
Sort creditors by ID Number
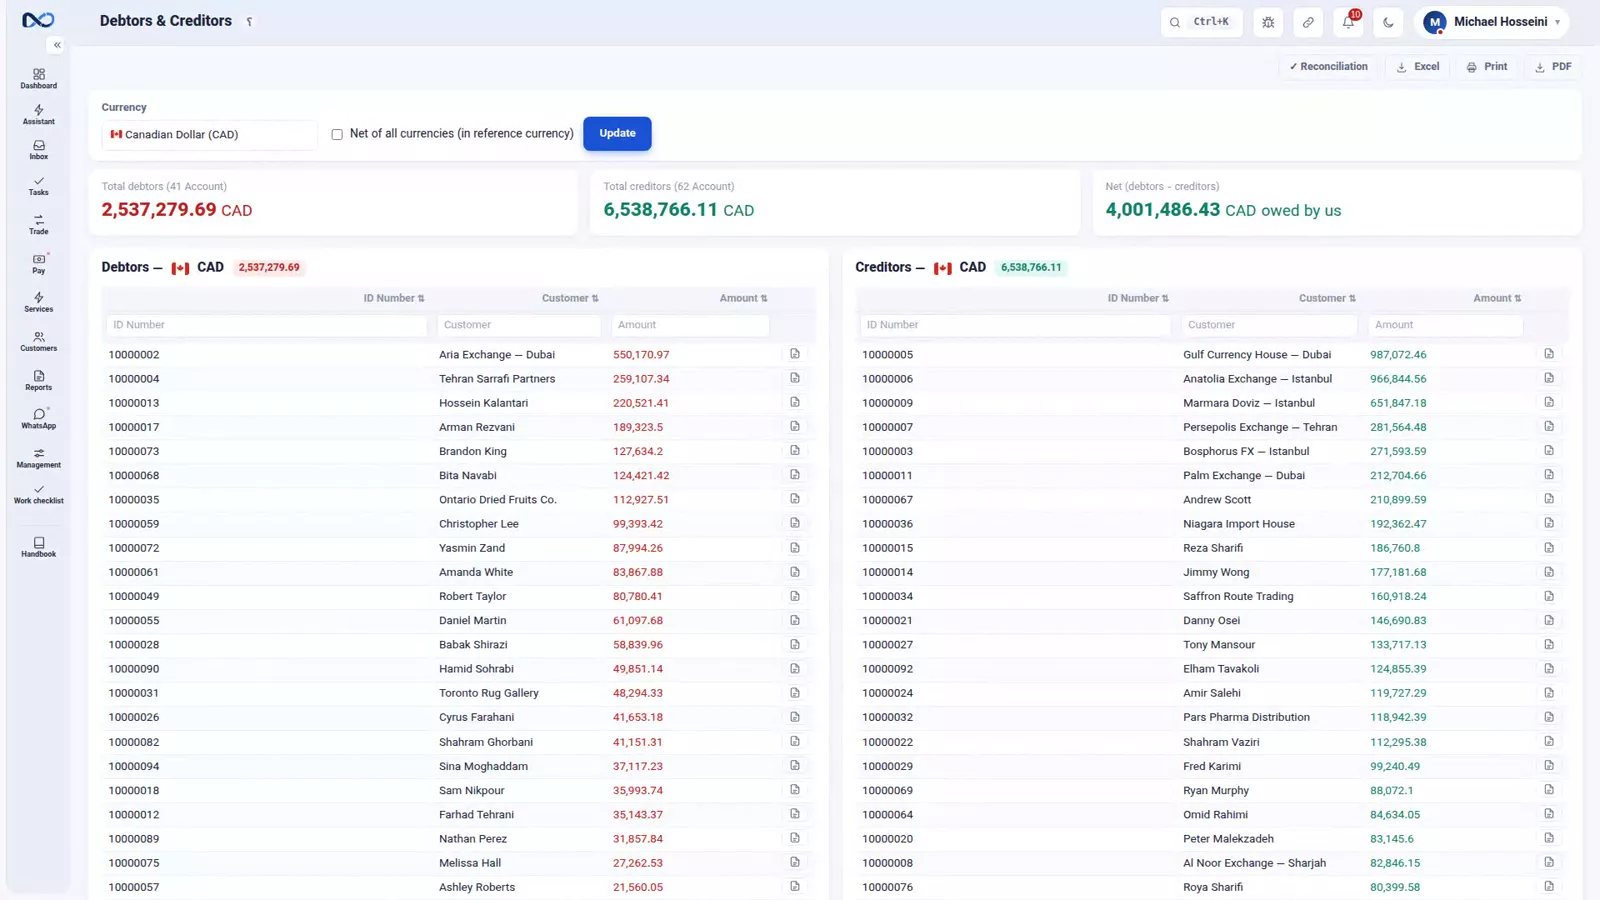click(x=1138, y=298)
